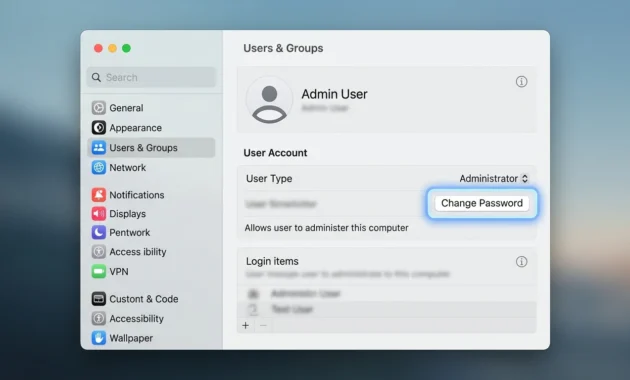Click the Network globe icon
630x380 pixels.
pos(98,167)
